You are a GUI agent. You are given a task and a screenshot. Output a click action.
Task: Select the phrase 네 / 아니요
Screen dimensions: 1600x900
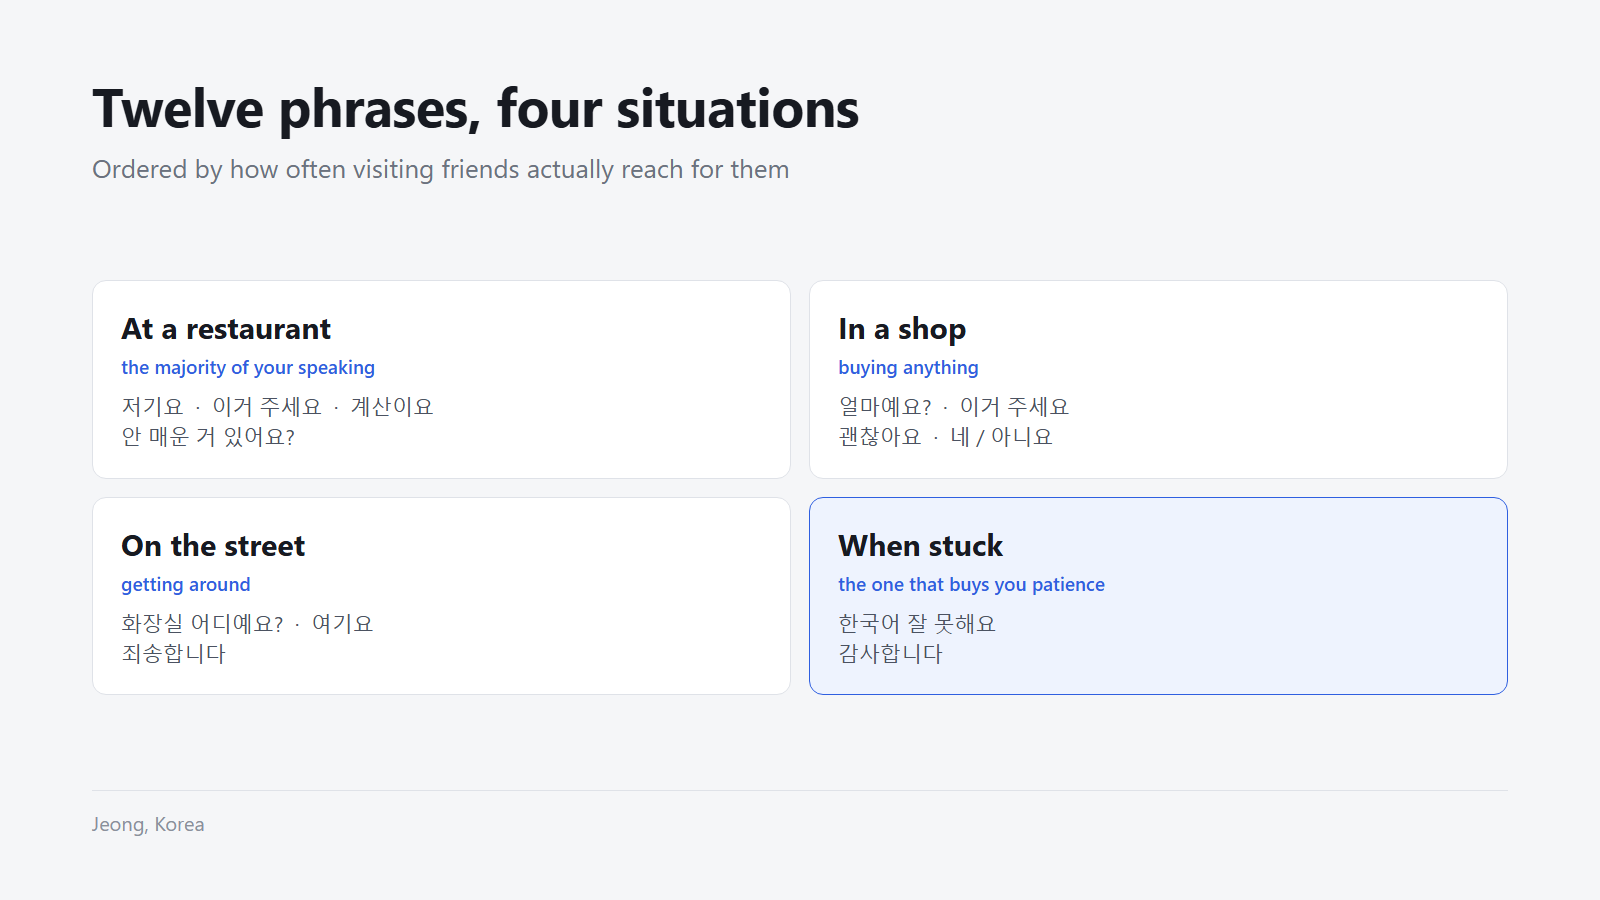pos(1001,437)
